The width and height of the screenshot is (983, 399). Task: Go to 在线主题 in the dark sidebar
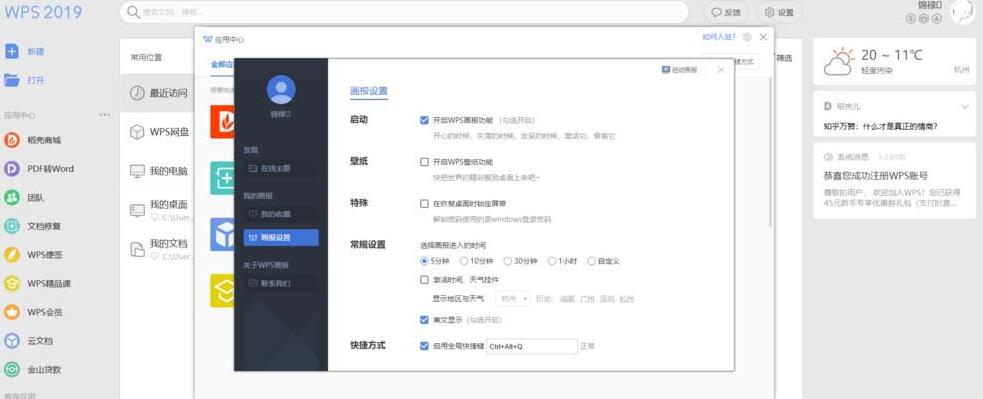pos(281,169)
